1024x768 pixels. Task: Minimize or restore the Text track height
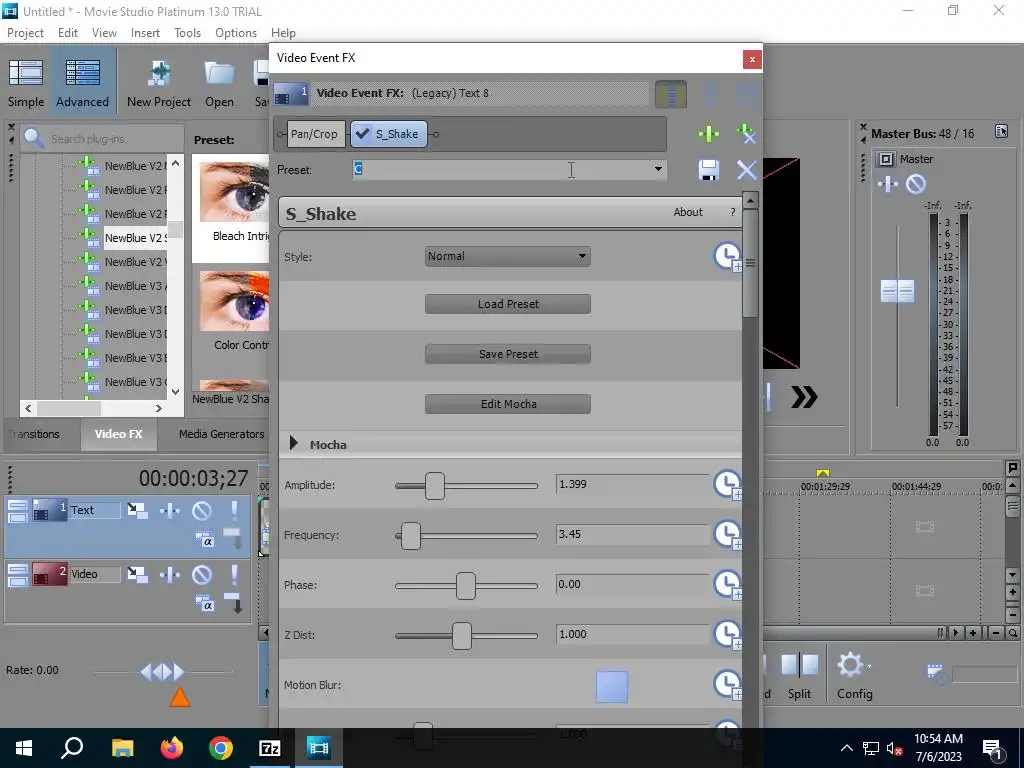[x=18, y=510]
